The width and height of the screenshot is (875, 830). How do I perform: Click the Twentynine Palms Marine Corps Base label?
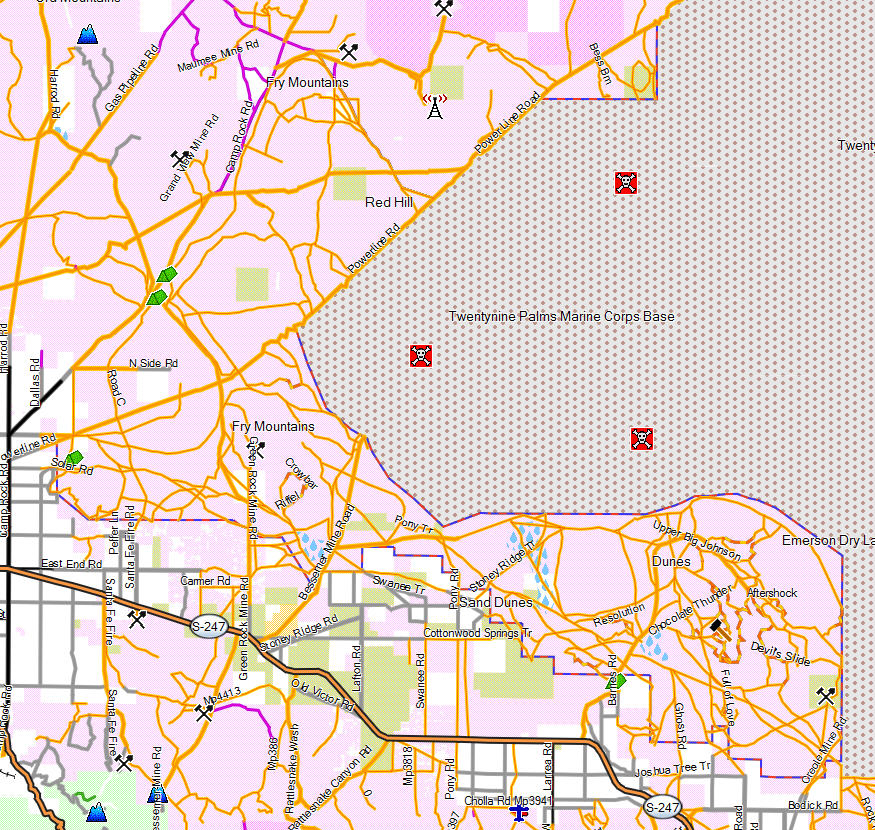(x=561, y=316)
